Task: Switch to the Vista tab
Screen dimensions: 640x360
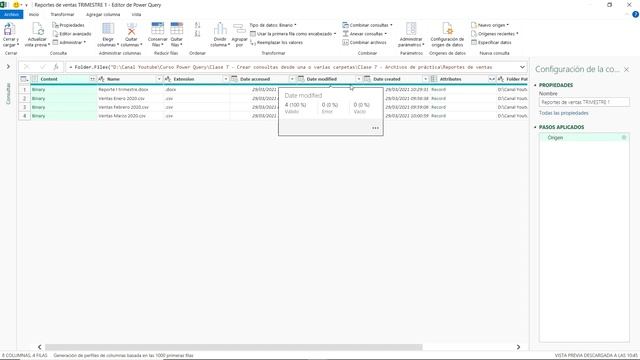Action: [136, 14]
